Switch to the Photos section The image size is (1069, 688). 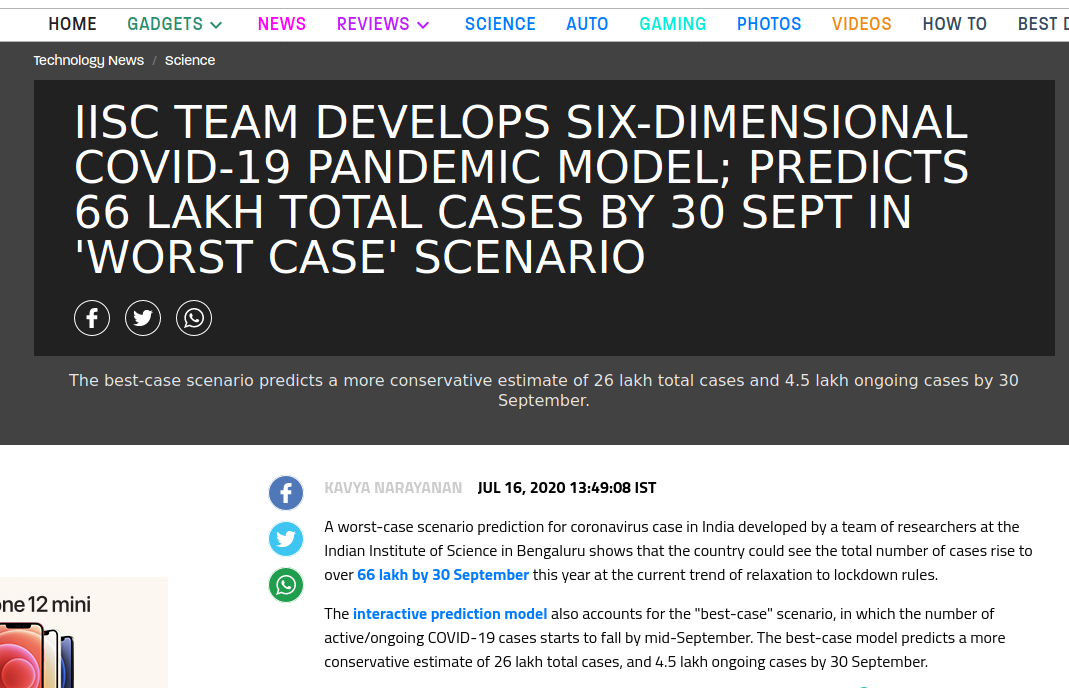click(769, 24)
